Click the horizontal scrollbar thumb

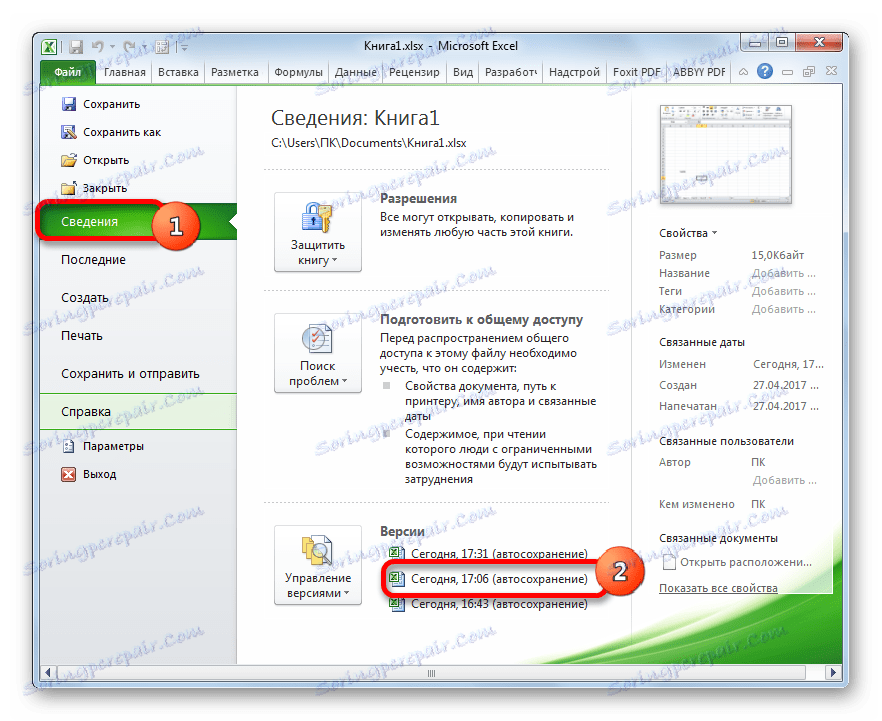tap(431, 673)
